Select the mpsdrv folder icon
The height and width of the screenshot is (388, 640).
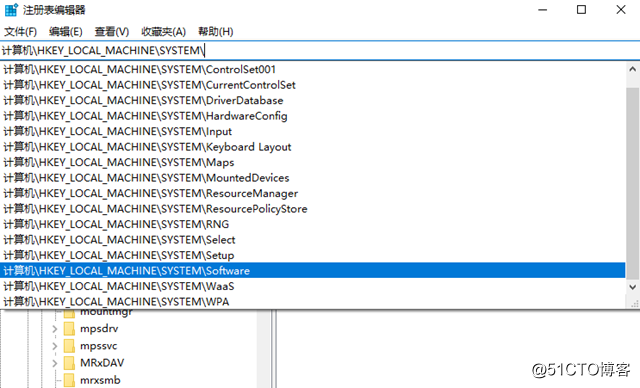click(69, 329)
